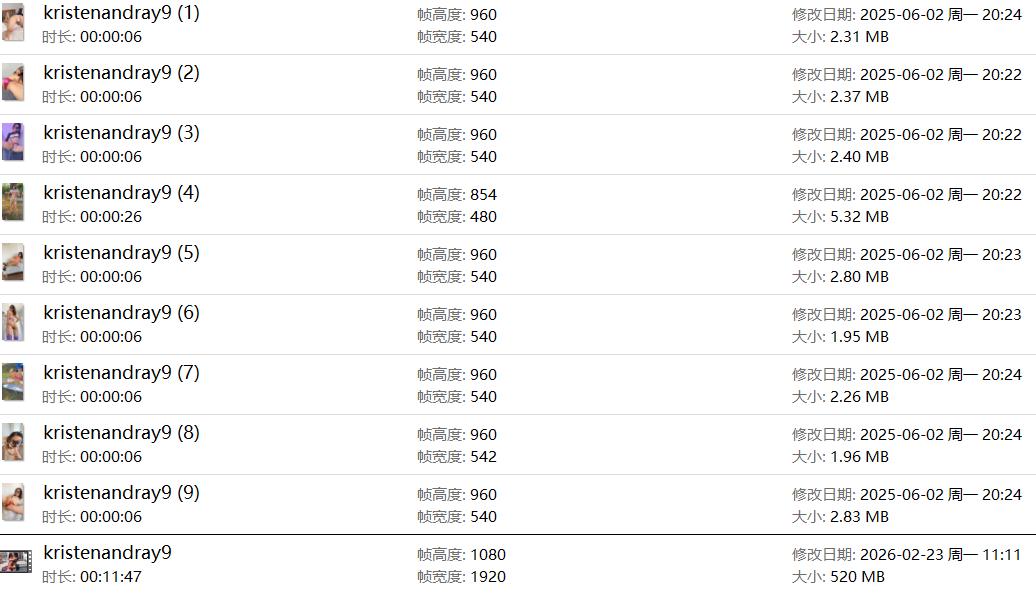Click the thumbnail of kristenandray9 (1)
Image resolution: width=1036 pixels, height=593 pixels.
[13, 23]
